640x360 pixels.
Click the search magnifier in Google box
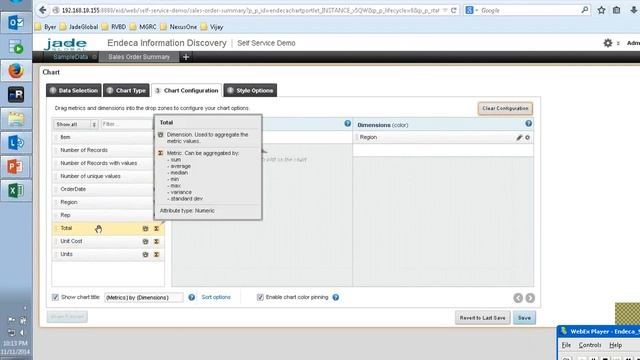pyautogui.click(x=584, y=10)
